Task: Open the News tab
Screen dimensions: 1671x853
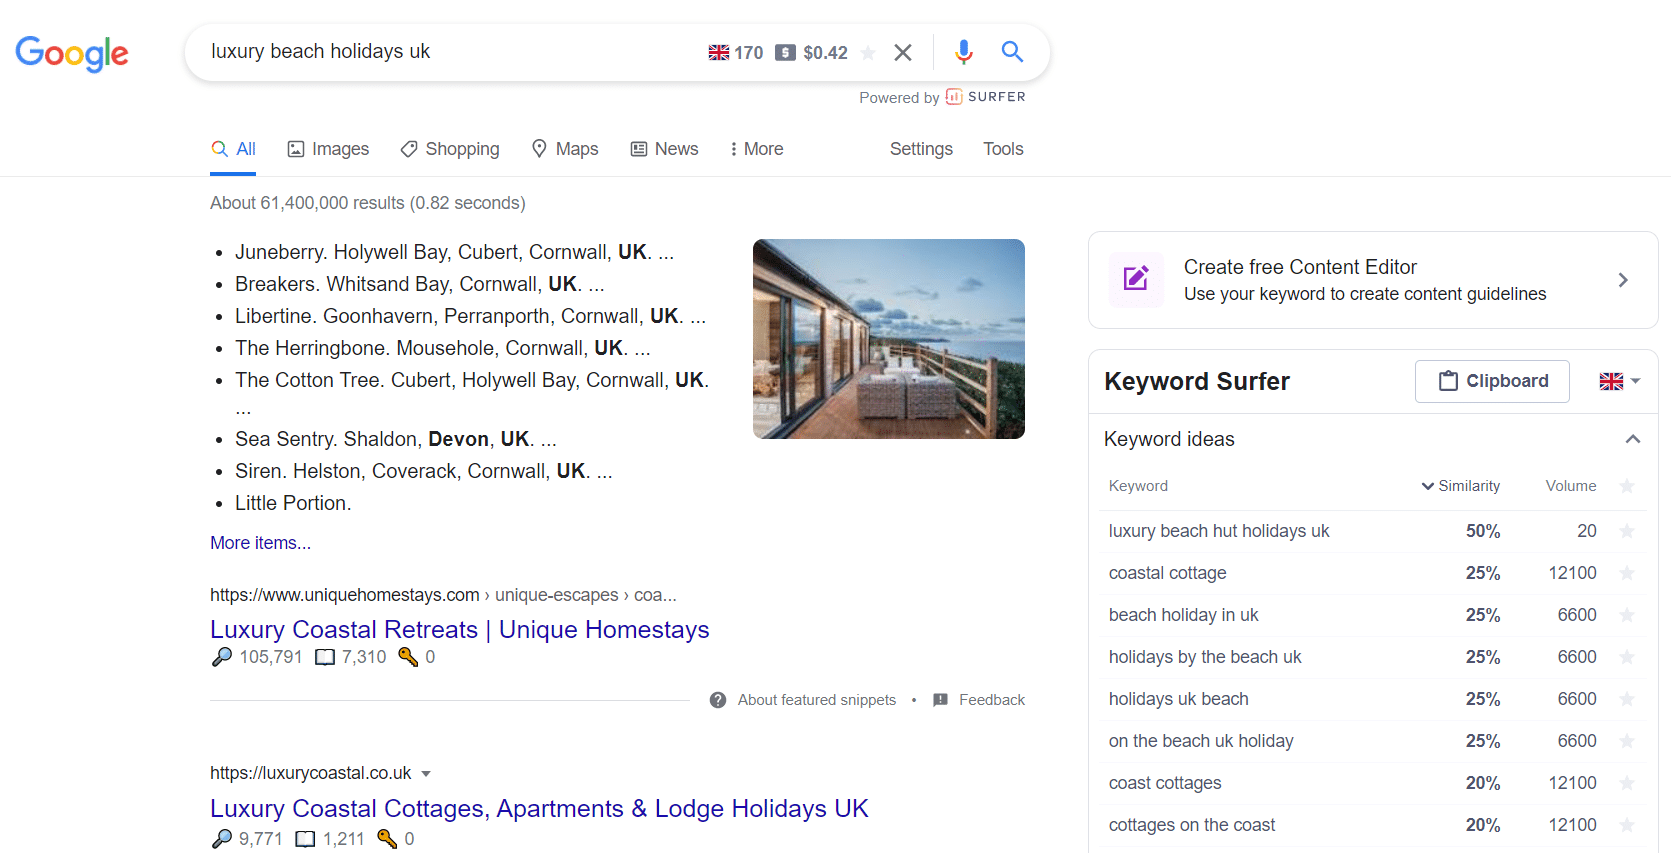Action: coord(664,149)
